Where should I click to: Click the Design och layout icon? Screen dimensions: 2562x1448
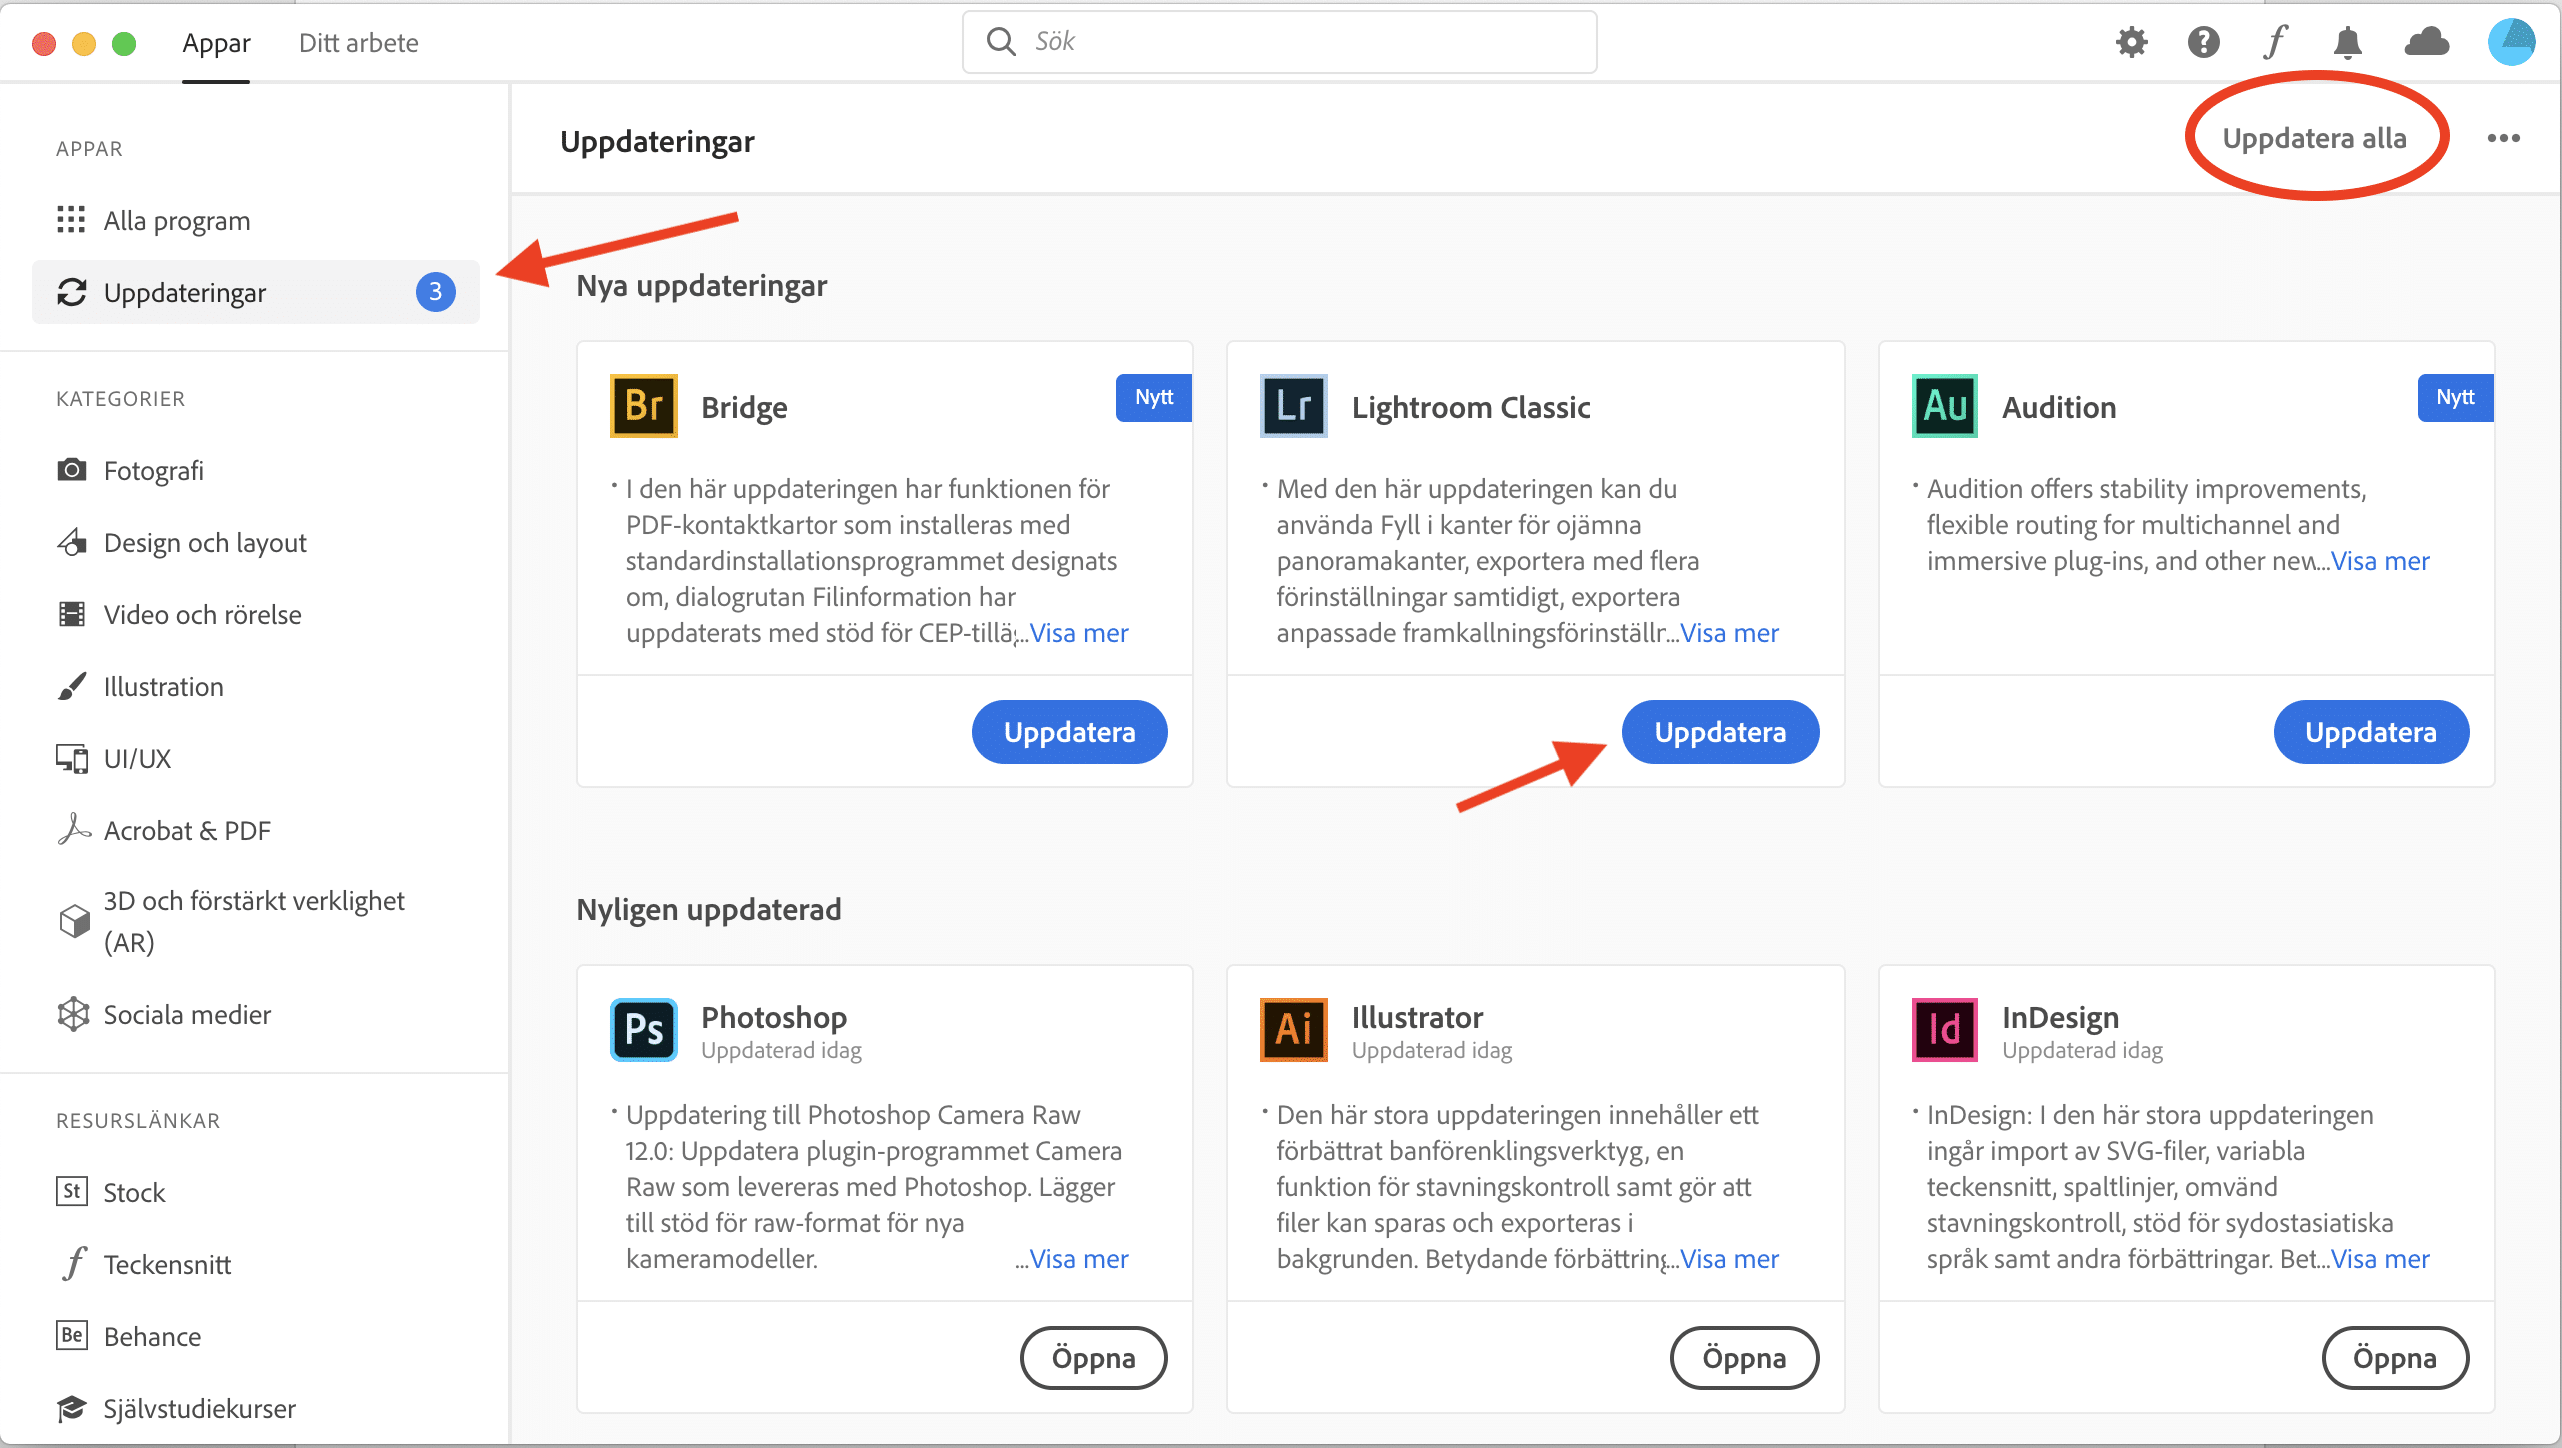(x=71, y=542)
